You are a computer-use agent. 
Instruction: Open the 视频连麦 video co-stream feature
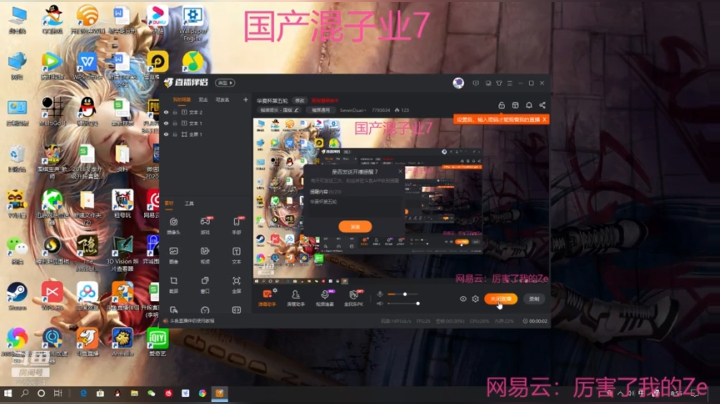(x=325, y=297)
